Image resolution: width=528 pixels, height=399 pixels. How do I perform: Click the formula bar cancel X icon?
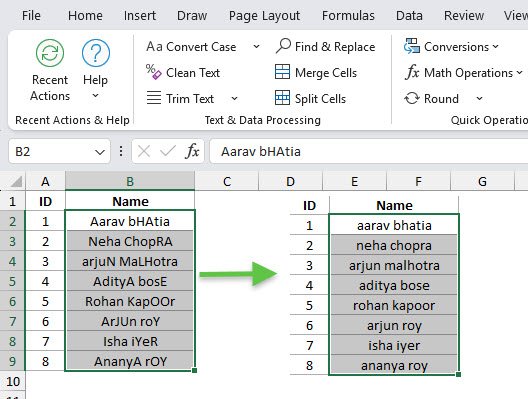(x=144, y=152)
